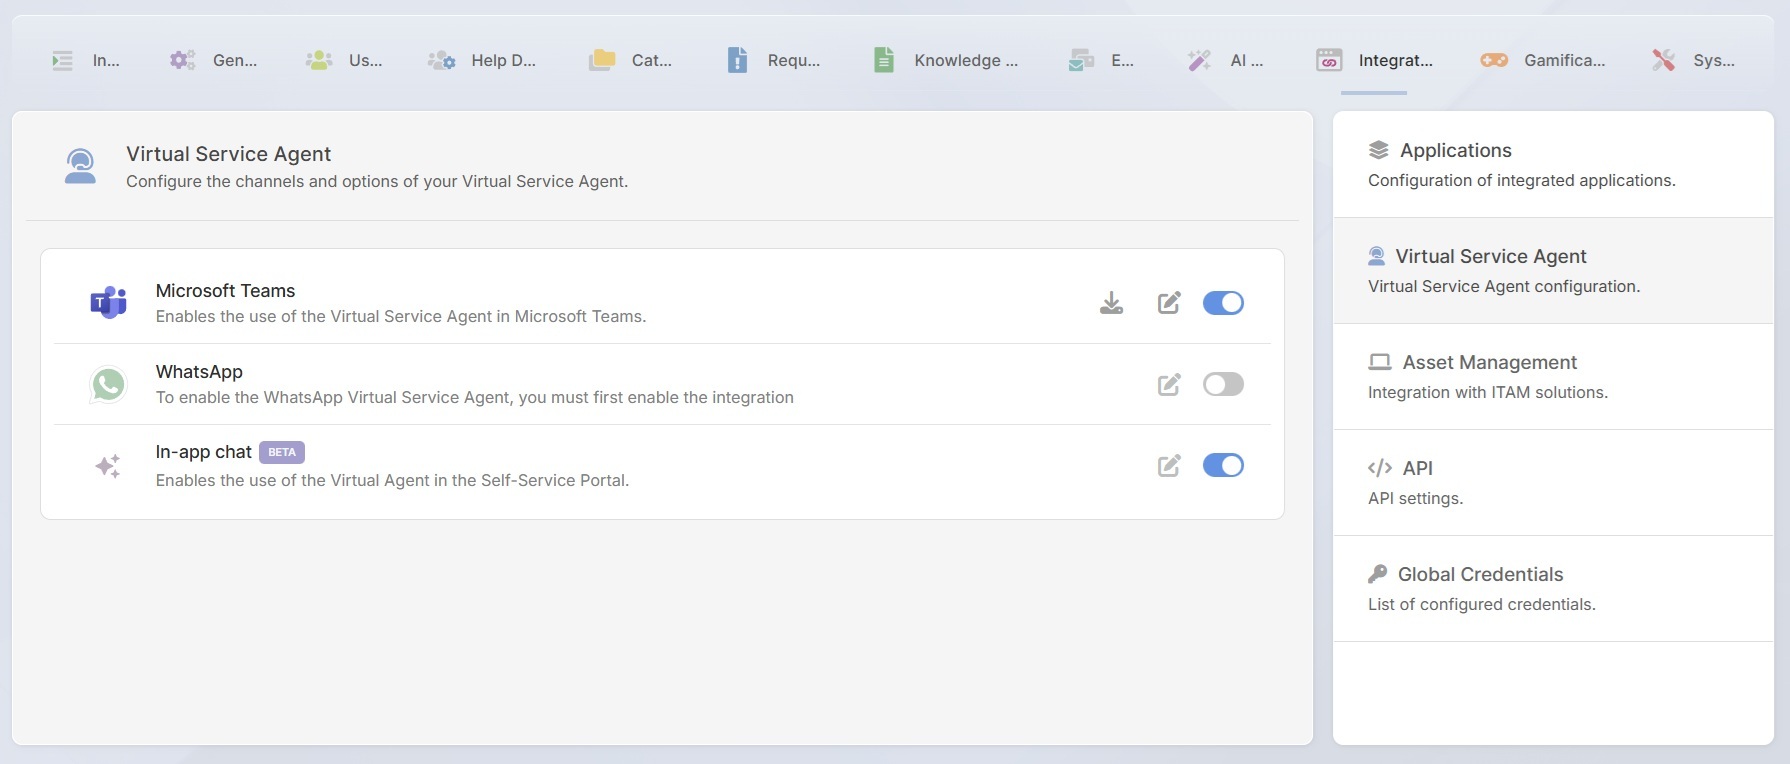Image resolution: width=1790 pixels, height=764 pixels.
Task: Open the Cat... tab
Action: pyautogui.click(x=630, y=60)
